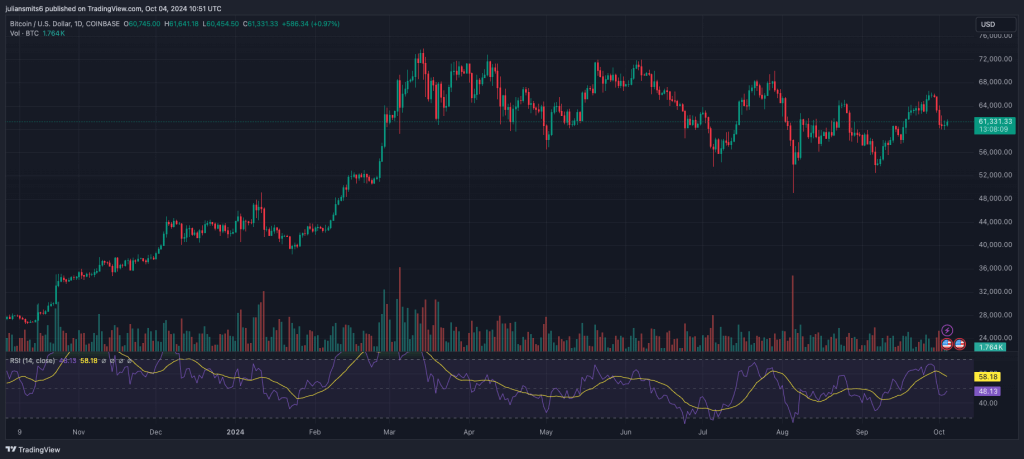Click the published on TradingView.com header text
This screenshot has height=459, width=1024.
[x=114, y=8]
